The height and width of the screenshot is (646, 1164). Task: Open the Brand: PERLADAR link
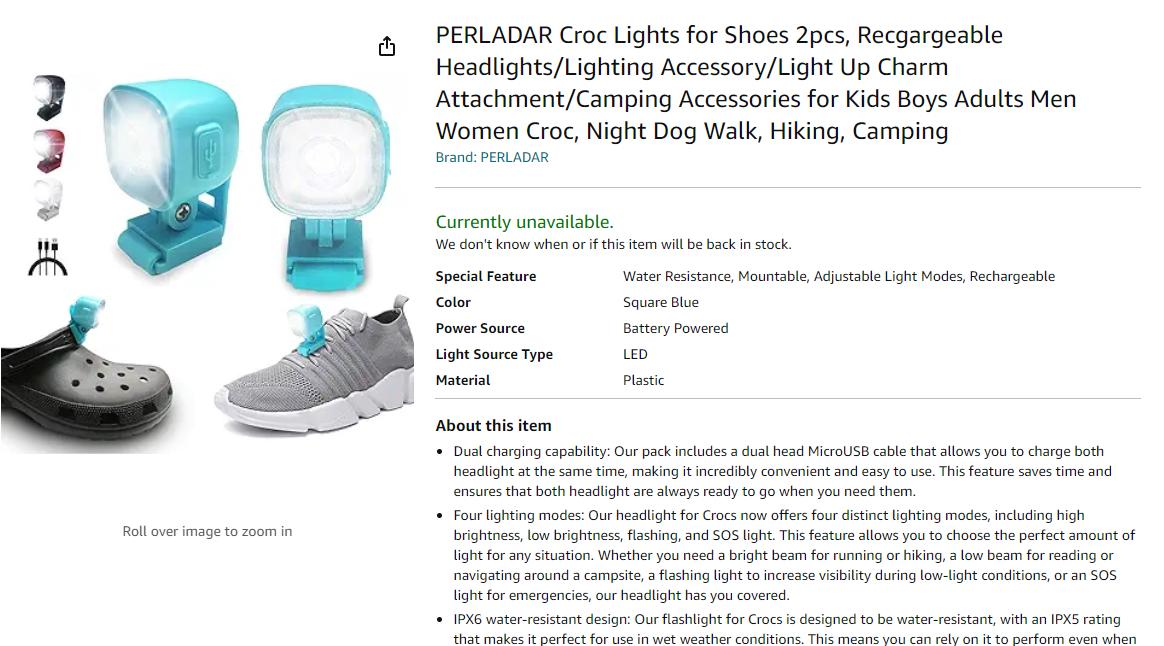click(492, 157)
